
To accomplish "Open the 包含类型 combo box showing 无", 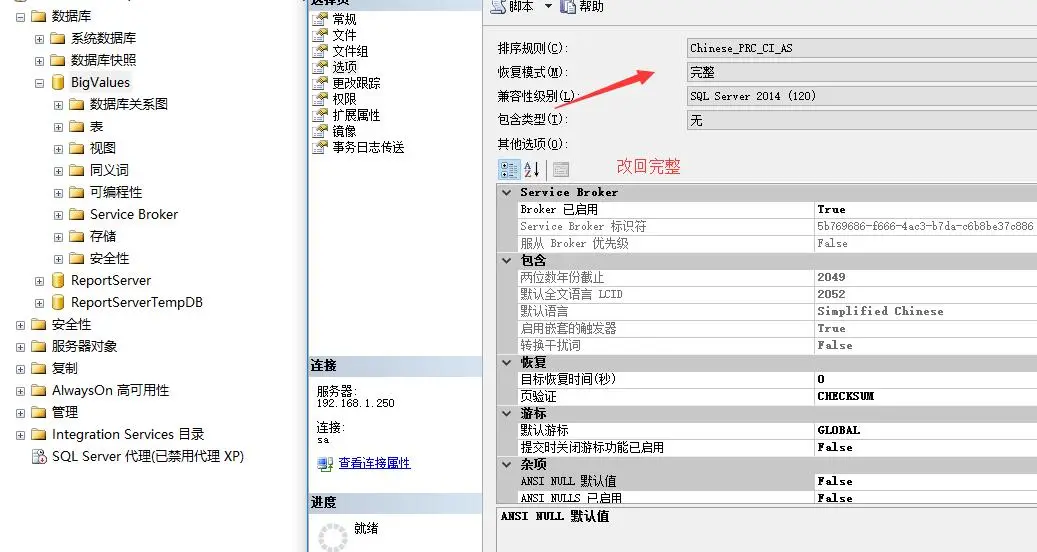I will [862, 120].
